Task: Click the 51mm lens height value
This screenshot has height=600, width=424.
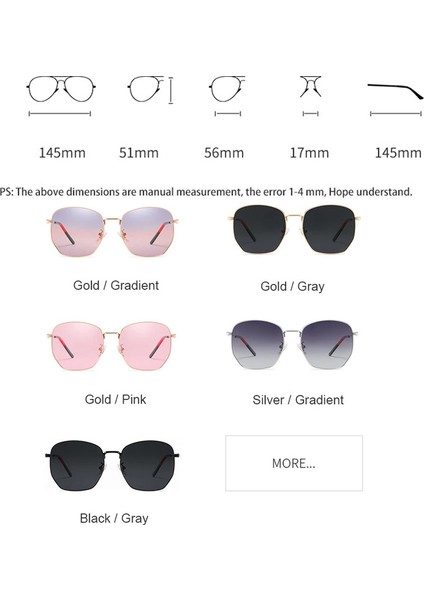Action: point(139,153)
